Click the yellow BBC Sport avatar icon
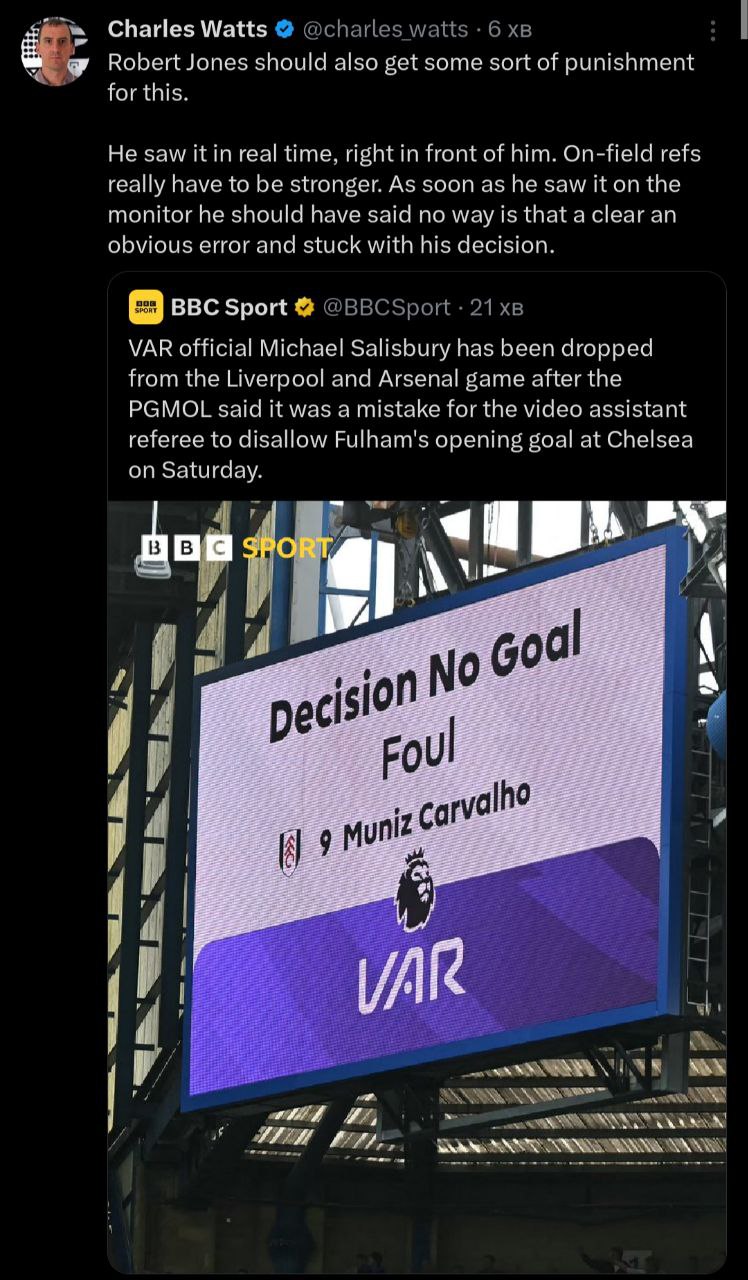This screenshot has width=748, height=1280. [146, 308]
